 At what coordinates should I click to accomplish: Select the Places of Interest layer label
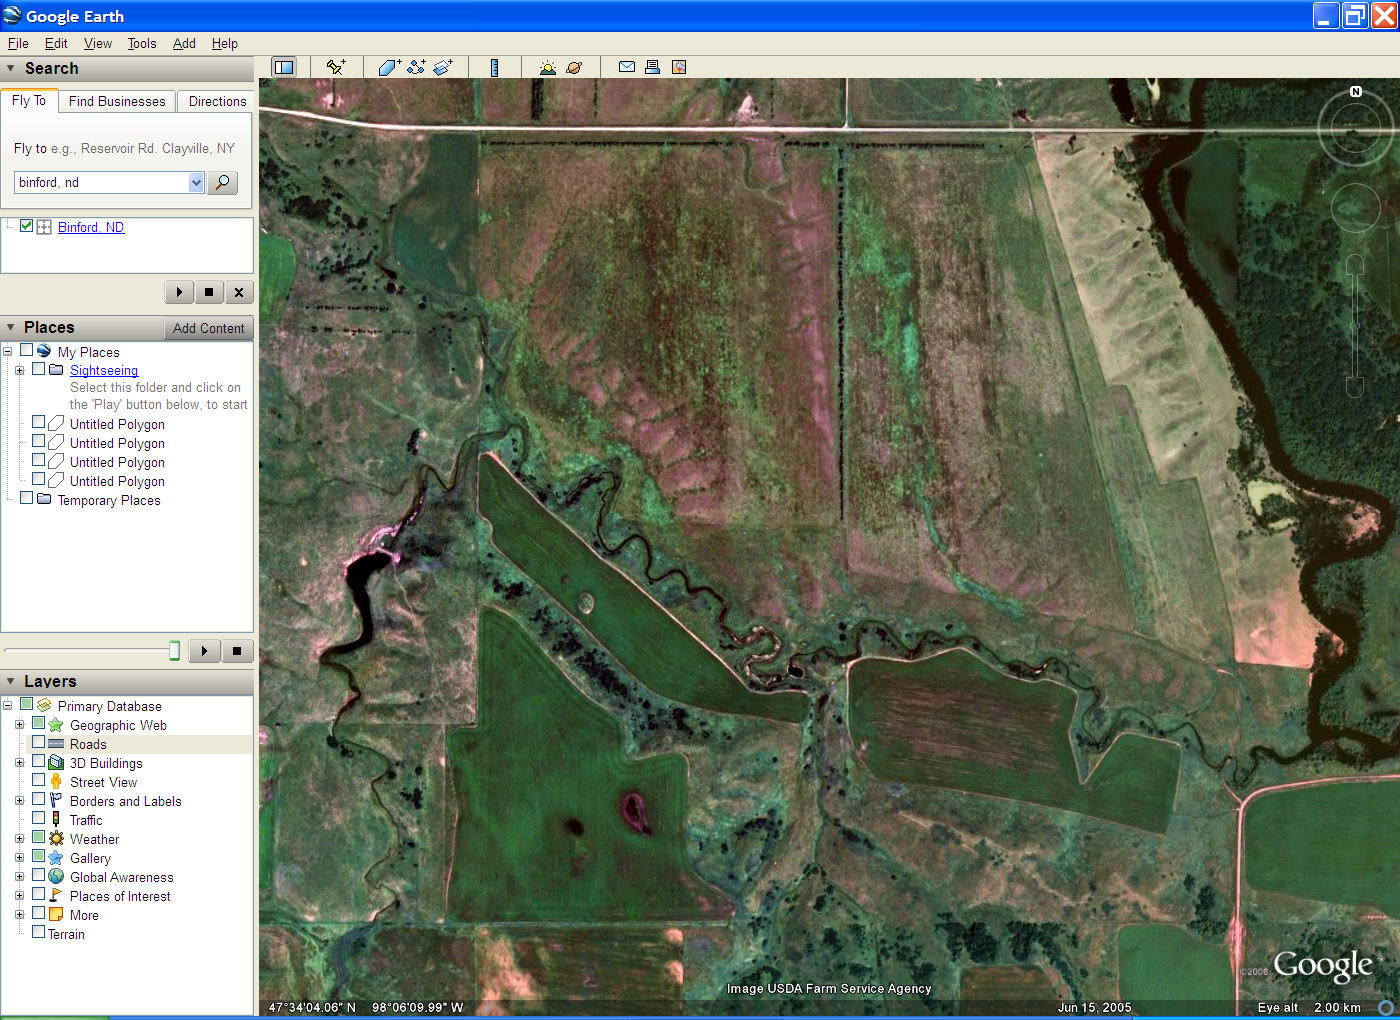point(120,896)
